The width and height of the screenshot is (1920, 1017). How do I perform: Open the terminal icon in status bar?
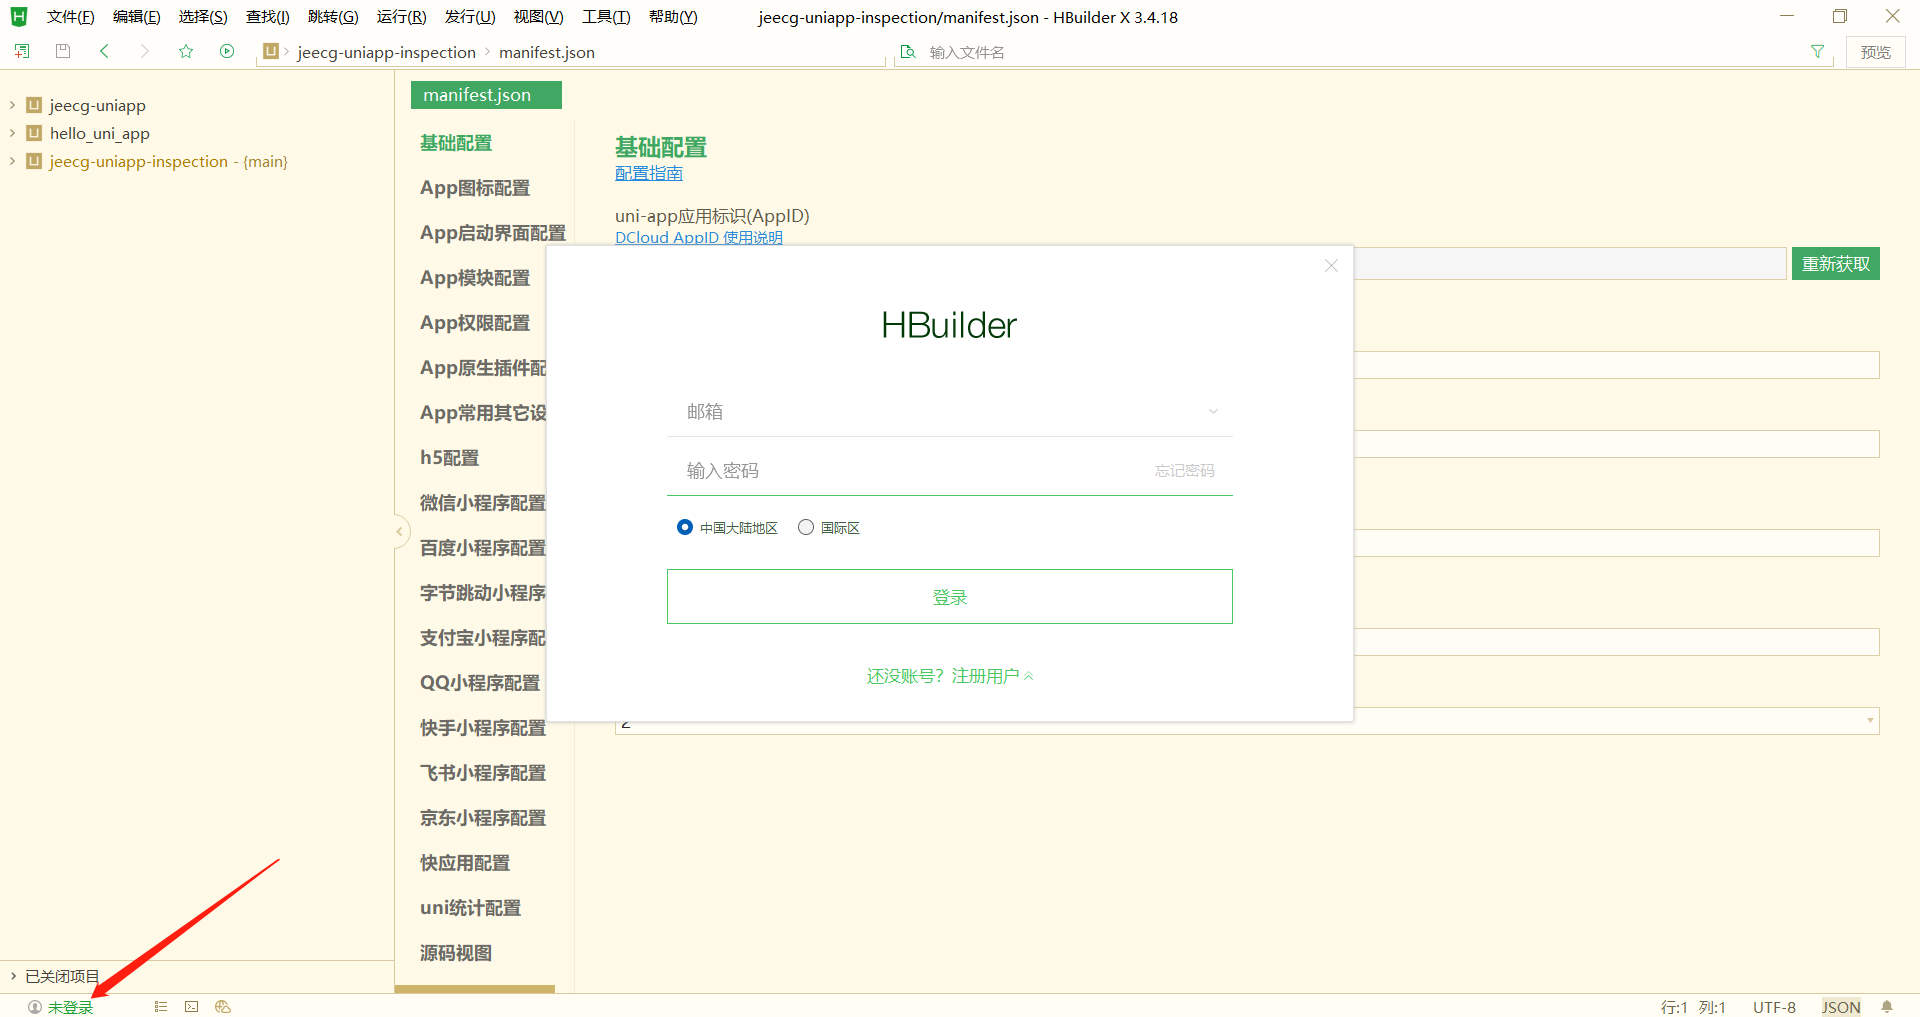click(192, 1007)
